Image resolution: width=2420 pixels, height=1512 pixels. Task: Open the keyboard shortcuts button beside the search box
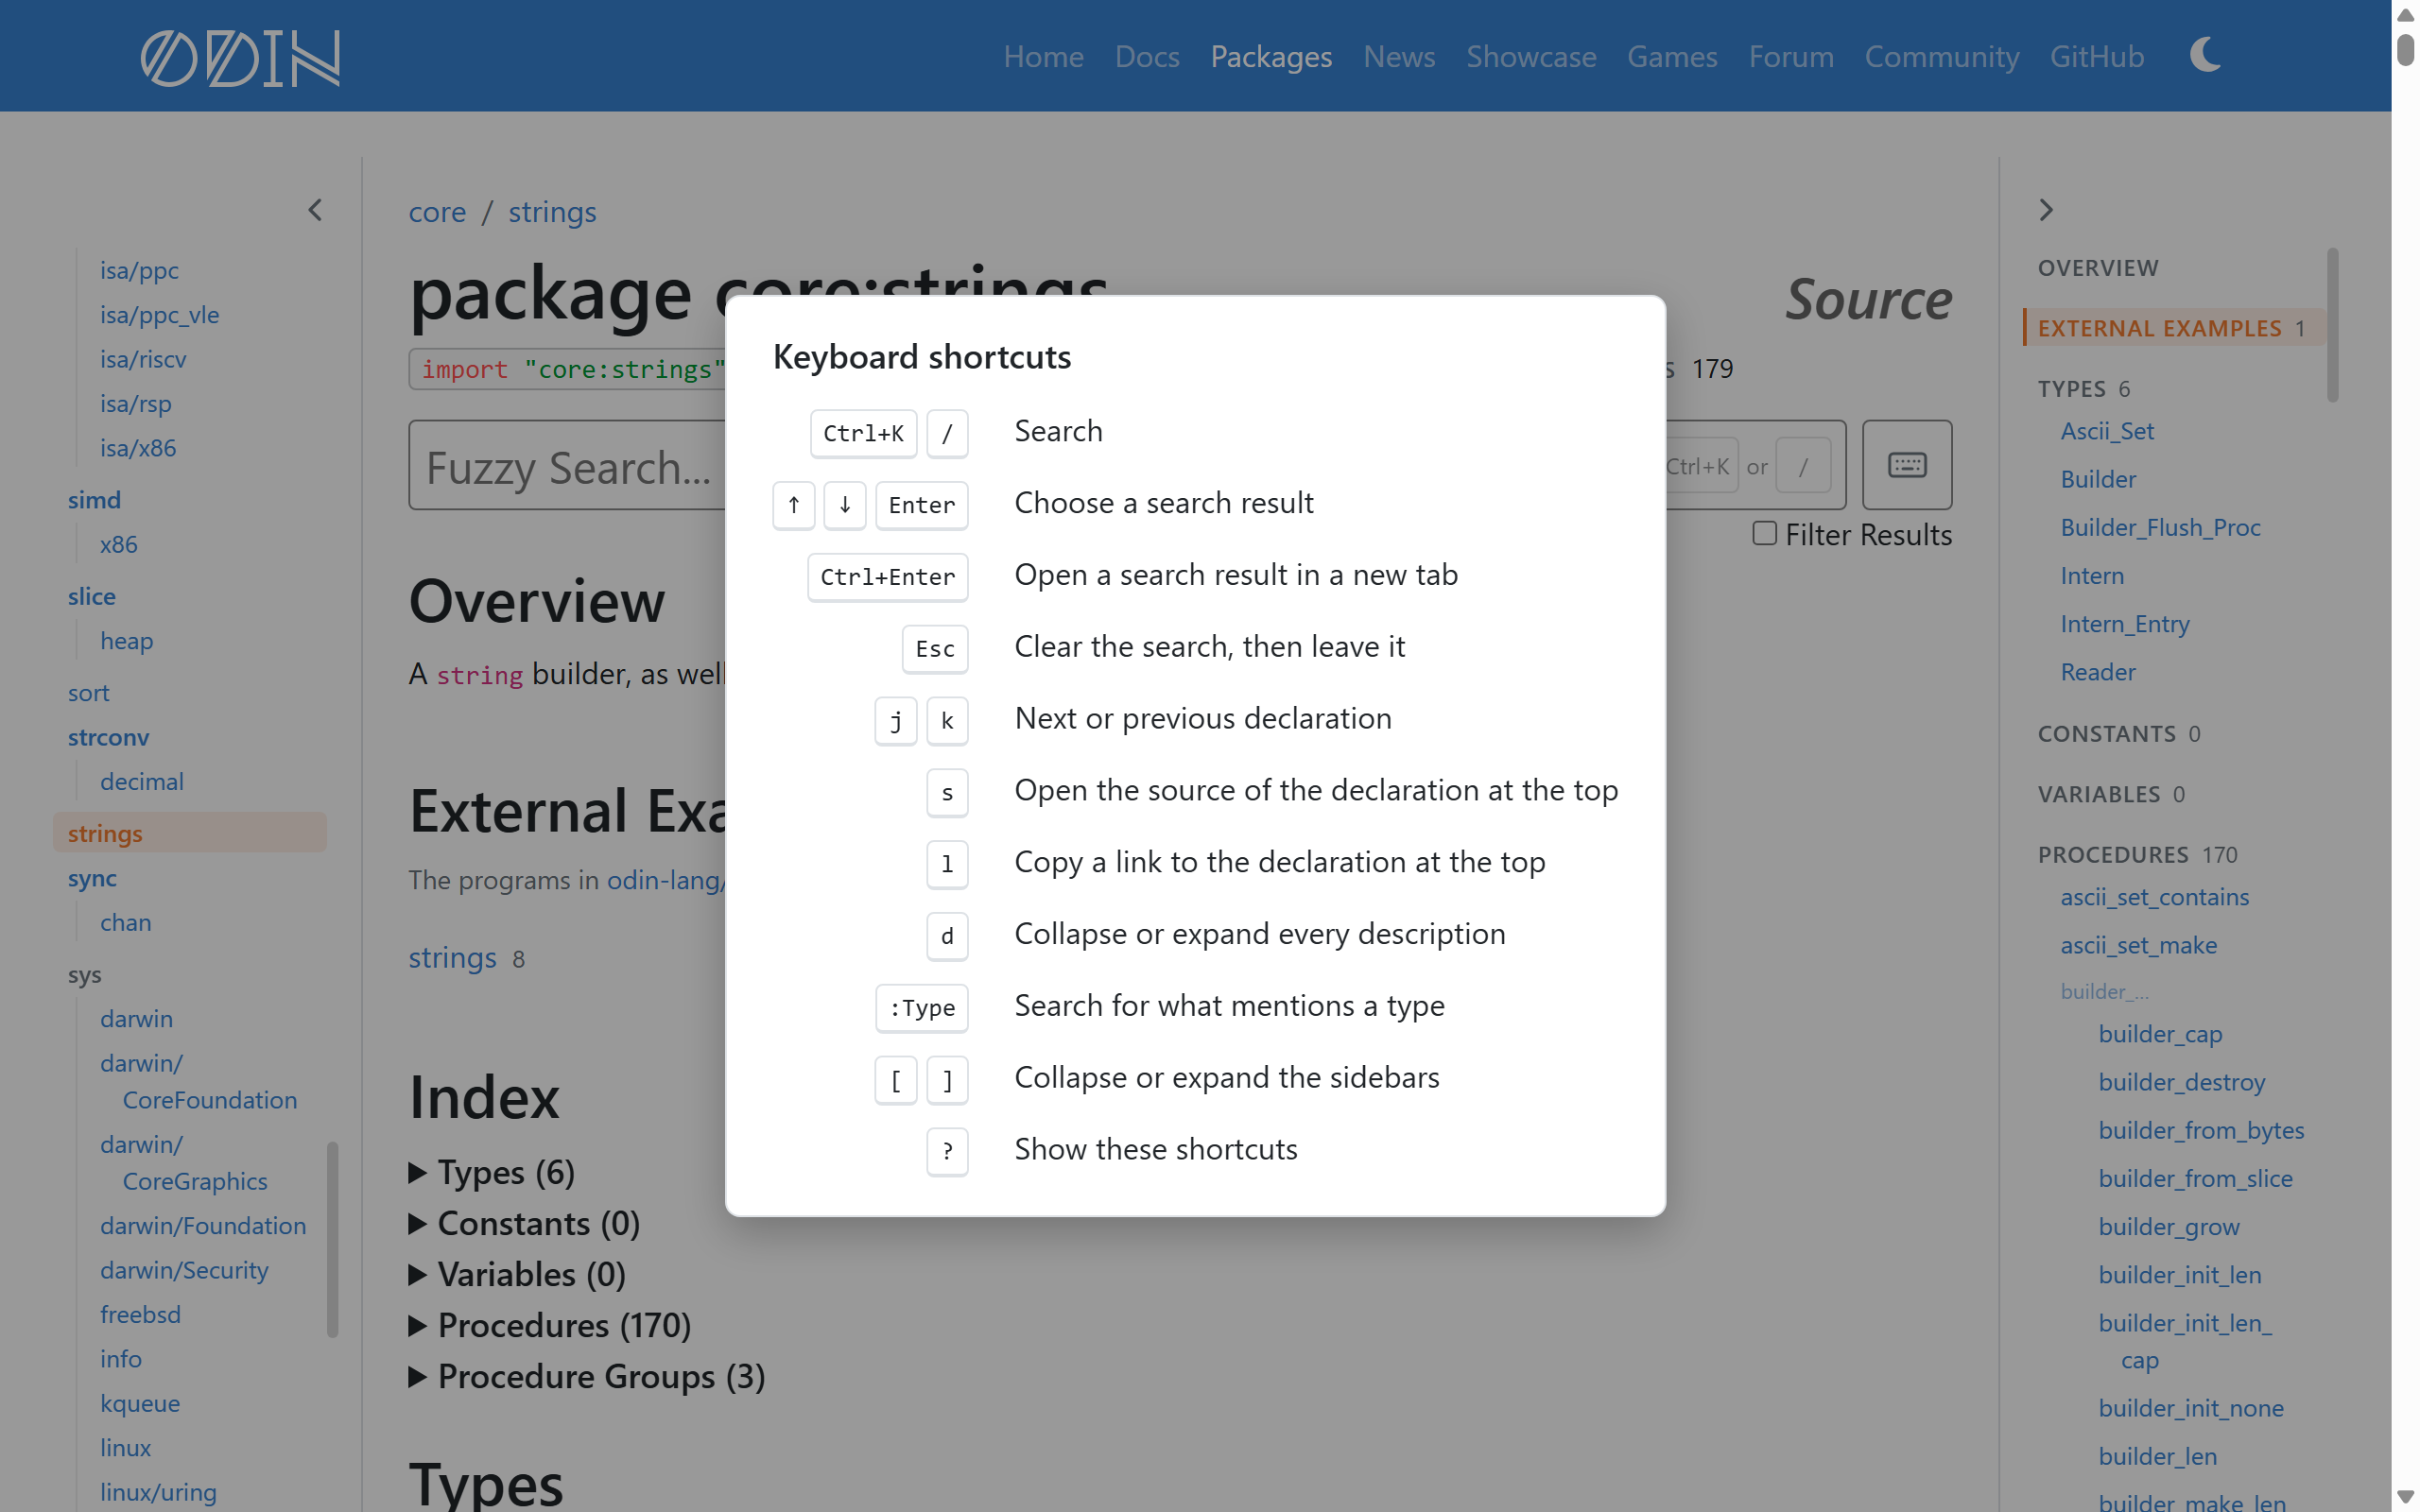[1906, 465]
